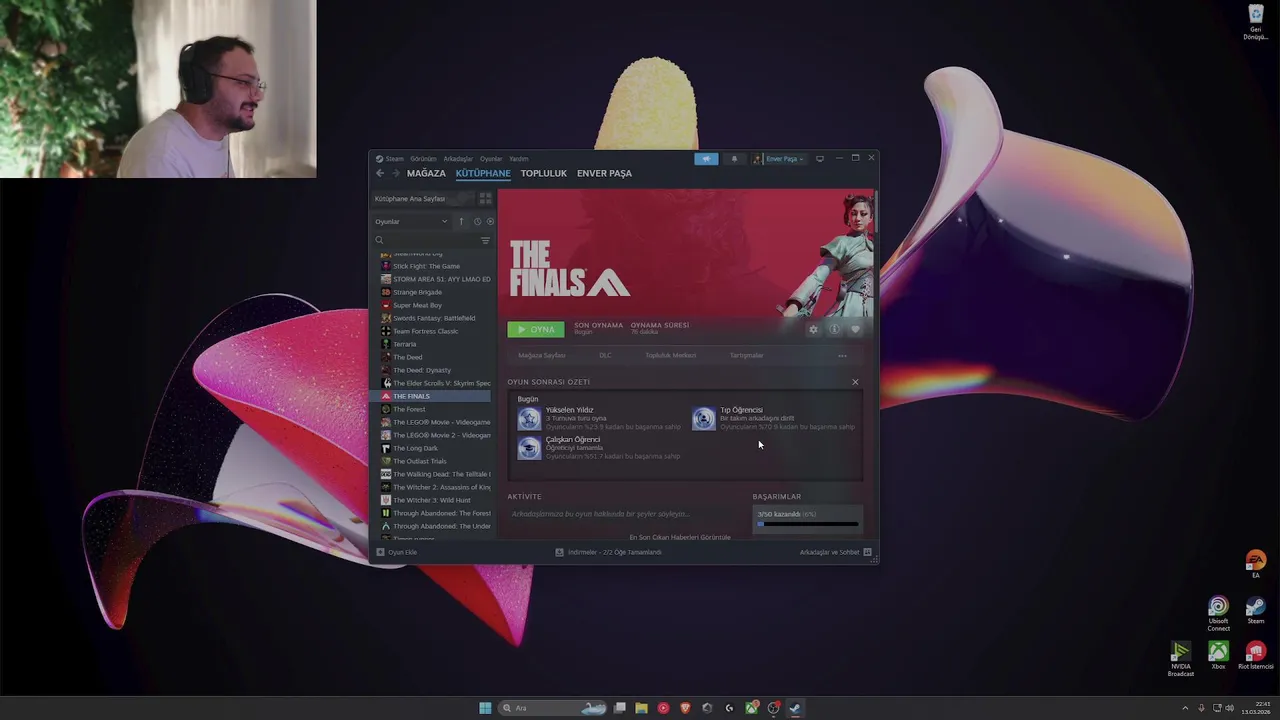Viewport: 1280px width, 720px height.
Task: Open Xbox desktop shortcut
Action: click(x=1218, y=656)
